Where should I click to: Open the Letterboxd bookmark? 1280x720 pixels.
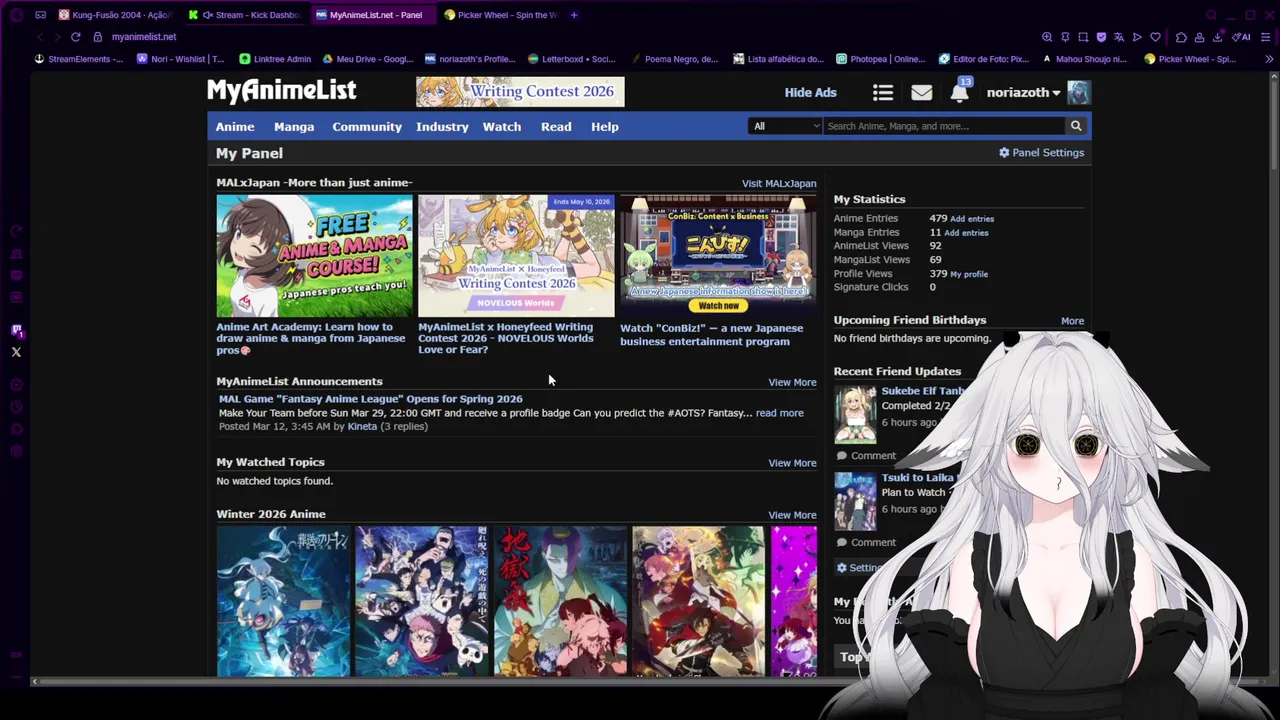coord(571,59)
